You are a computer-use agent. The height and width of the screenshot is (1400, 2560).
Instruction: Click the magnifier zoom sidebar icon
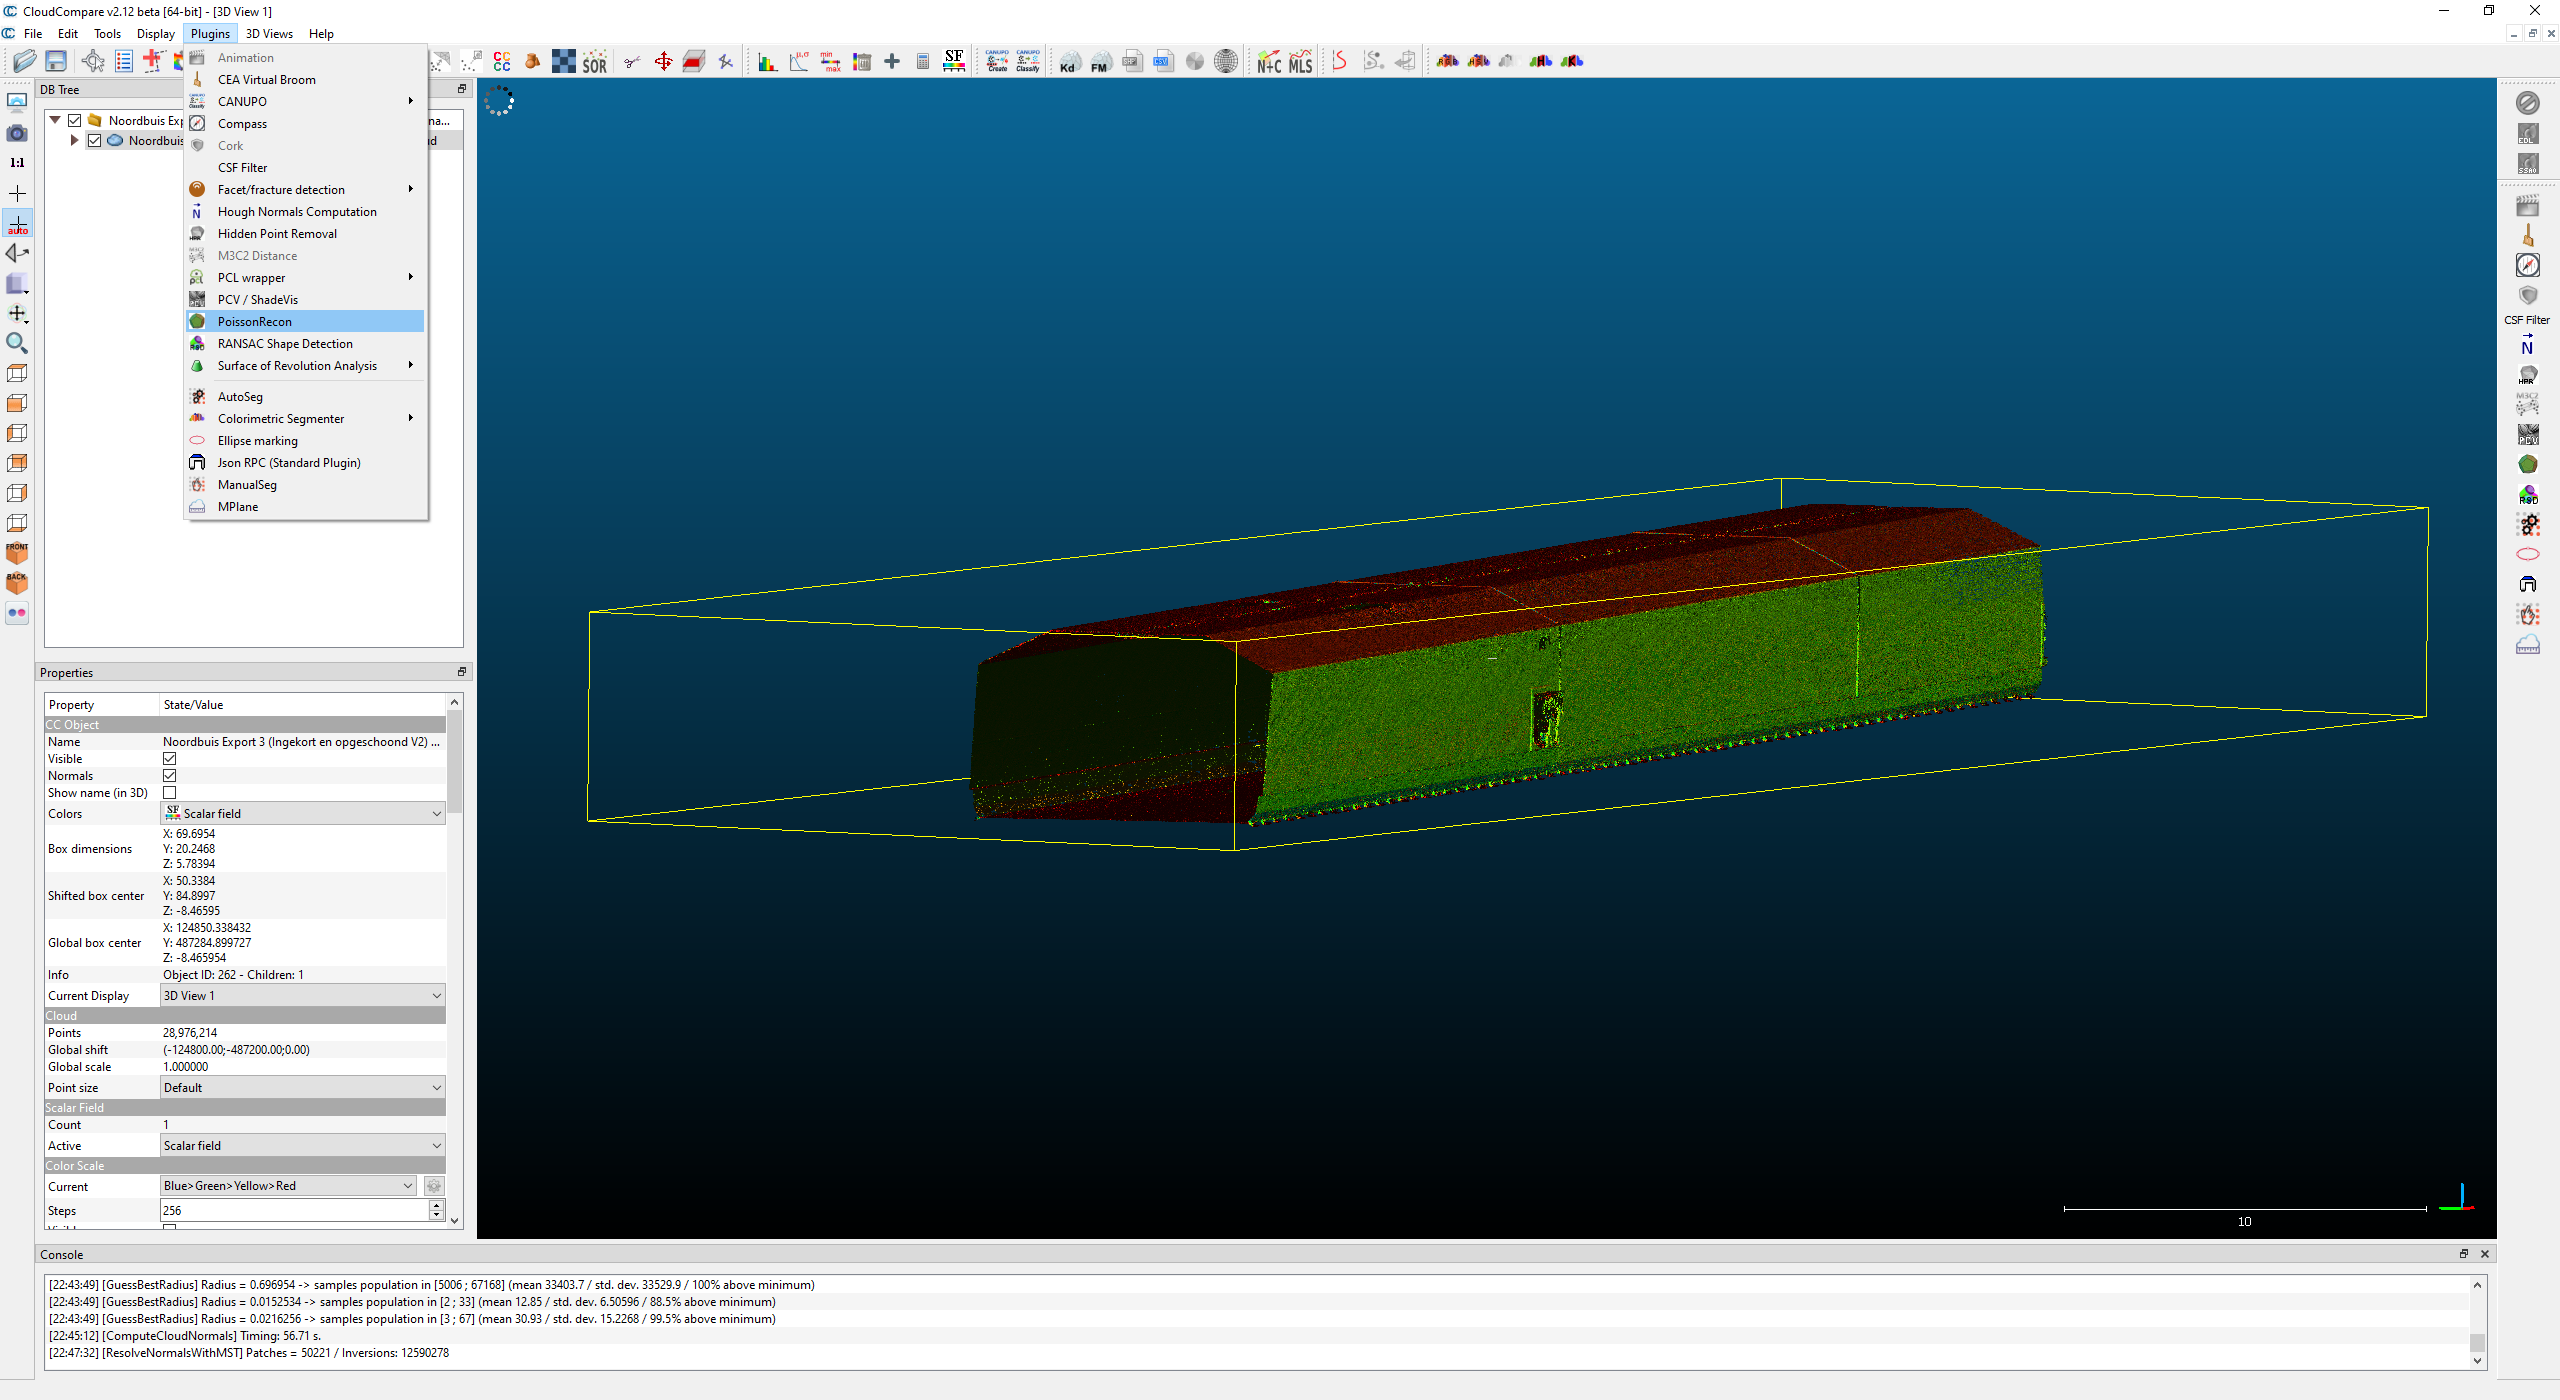point(17,344)
